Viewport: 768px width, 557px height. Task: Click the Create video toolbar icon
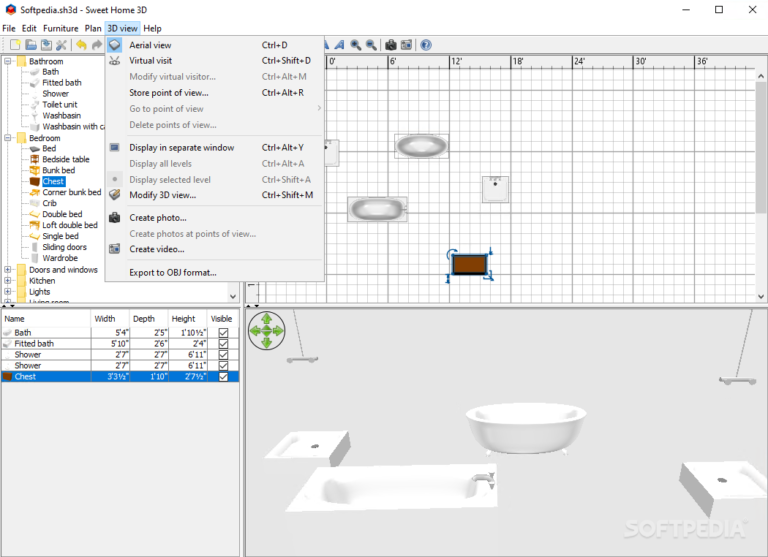tap(406, 45)
